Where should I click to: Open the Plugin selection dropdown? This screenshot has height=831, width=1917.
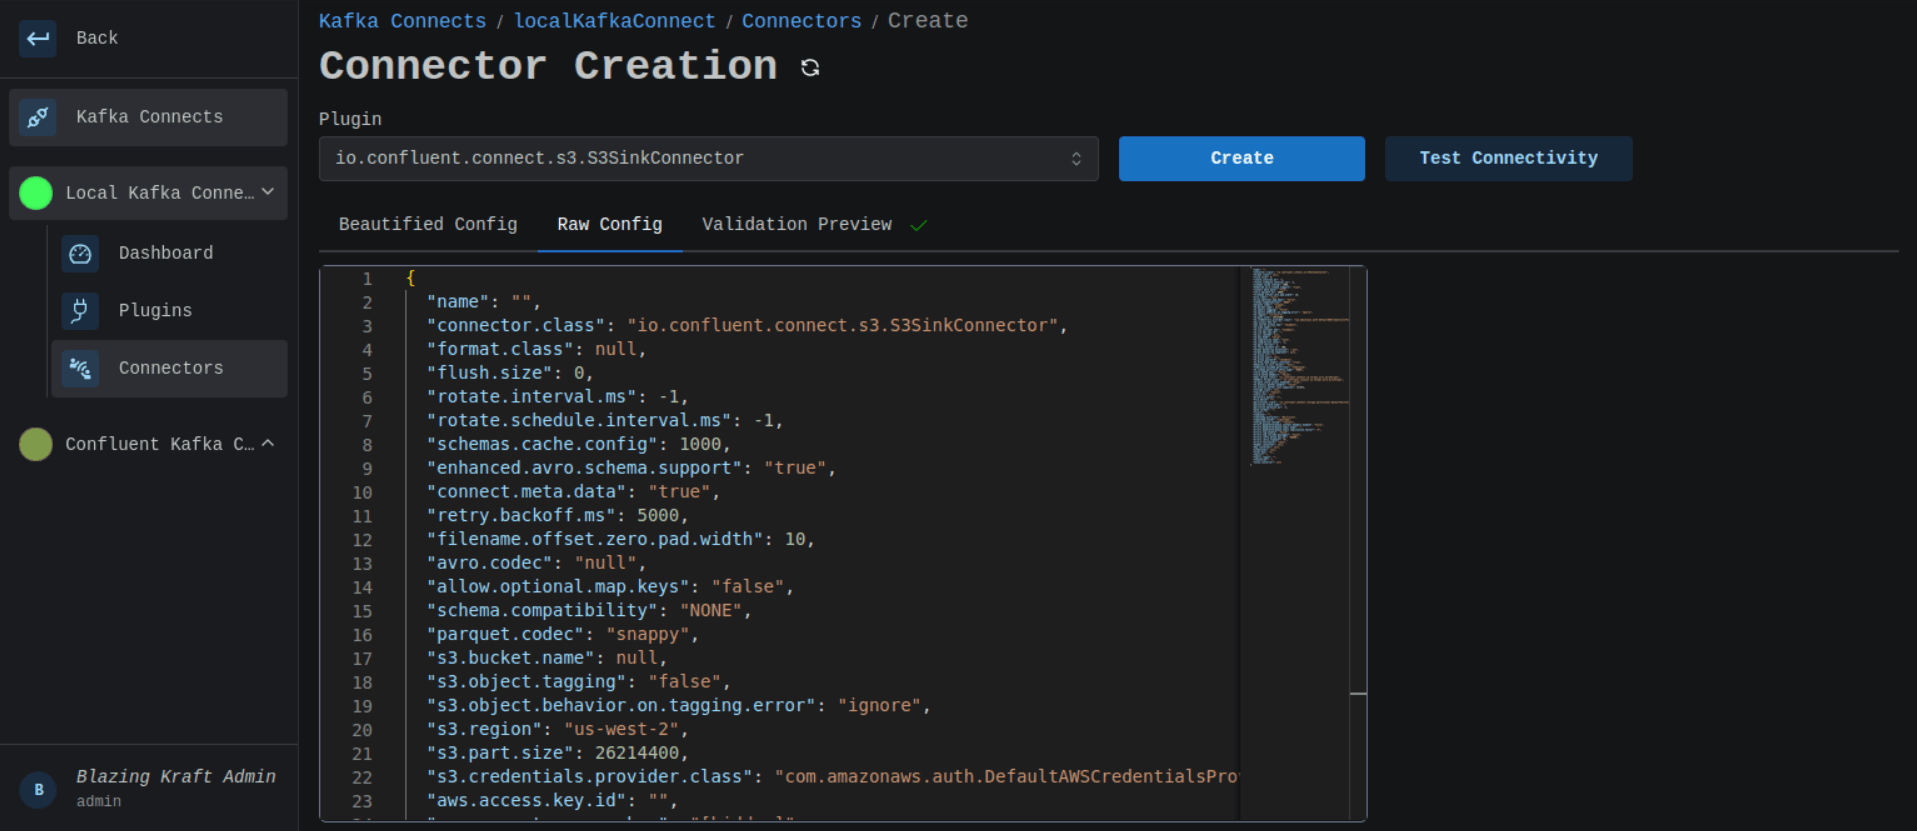pos(708,159)
